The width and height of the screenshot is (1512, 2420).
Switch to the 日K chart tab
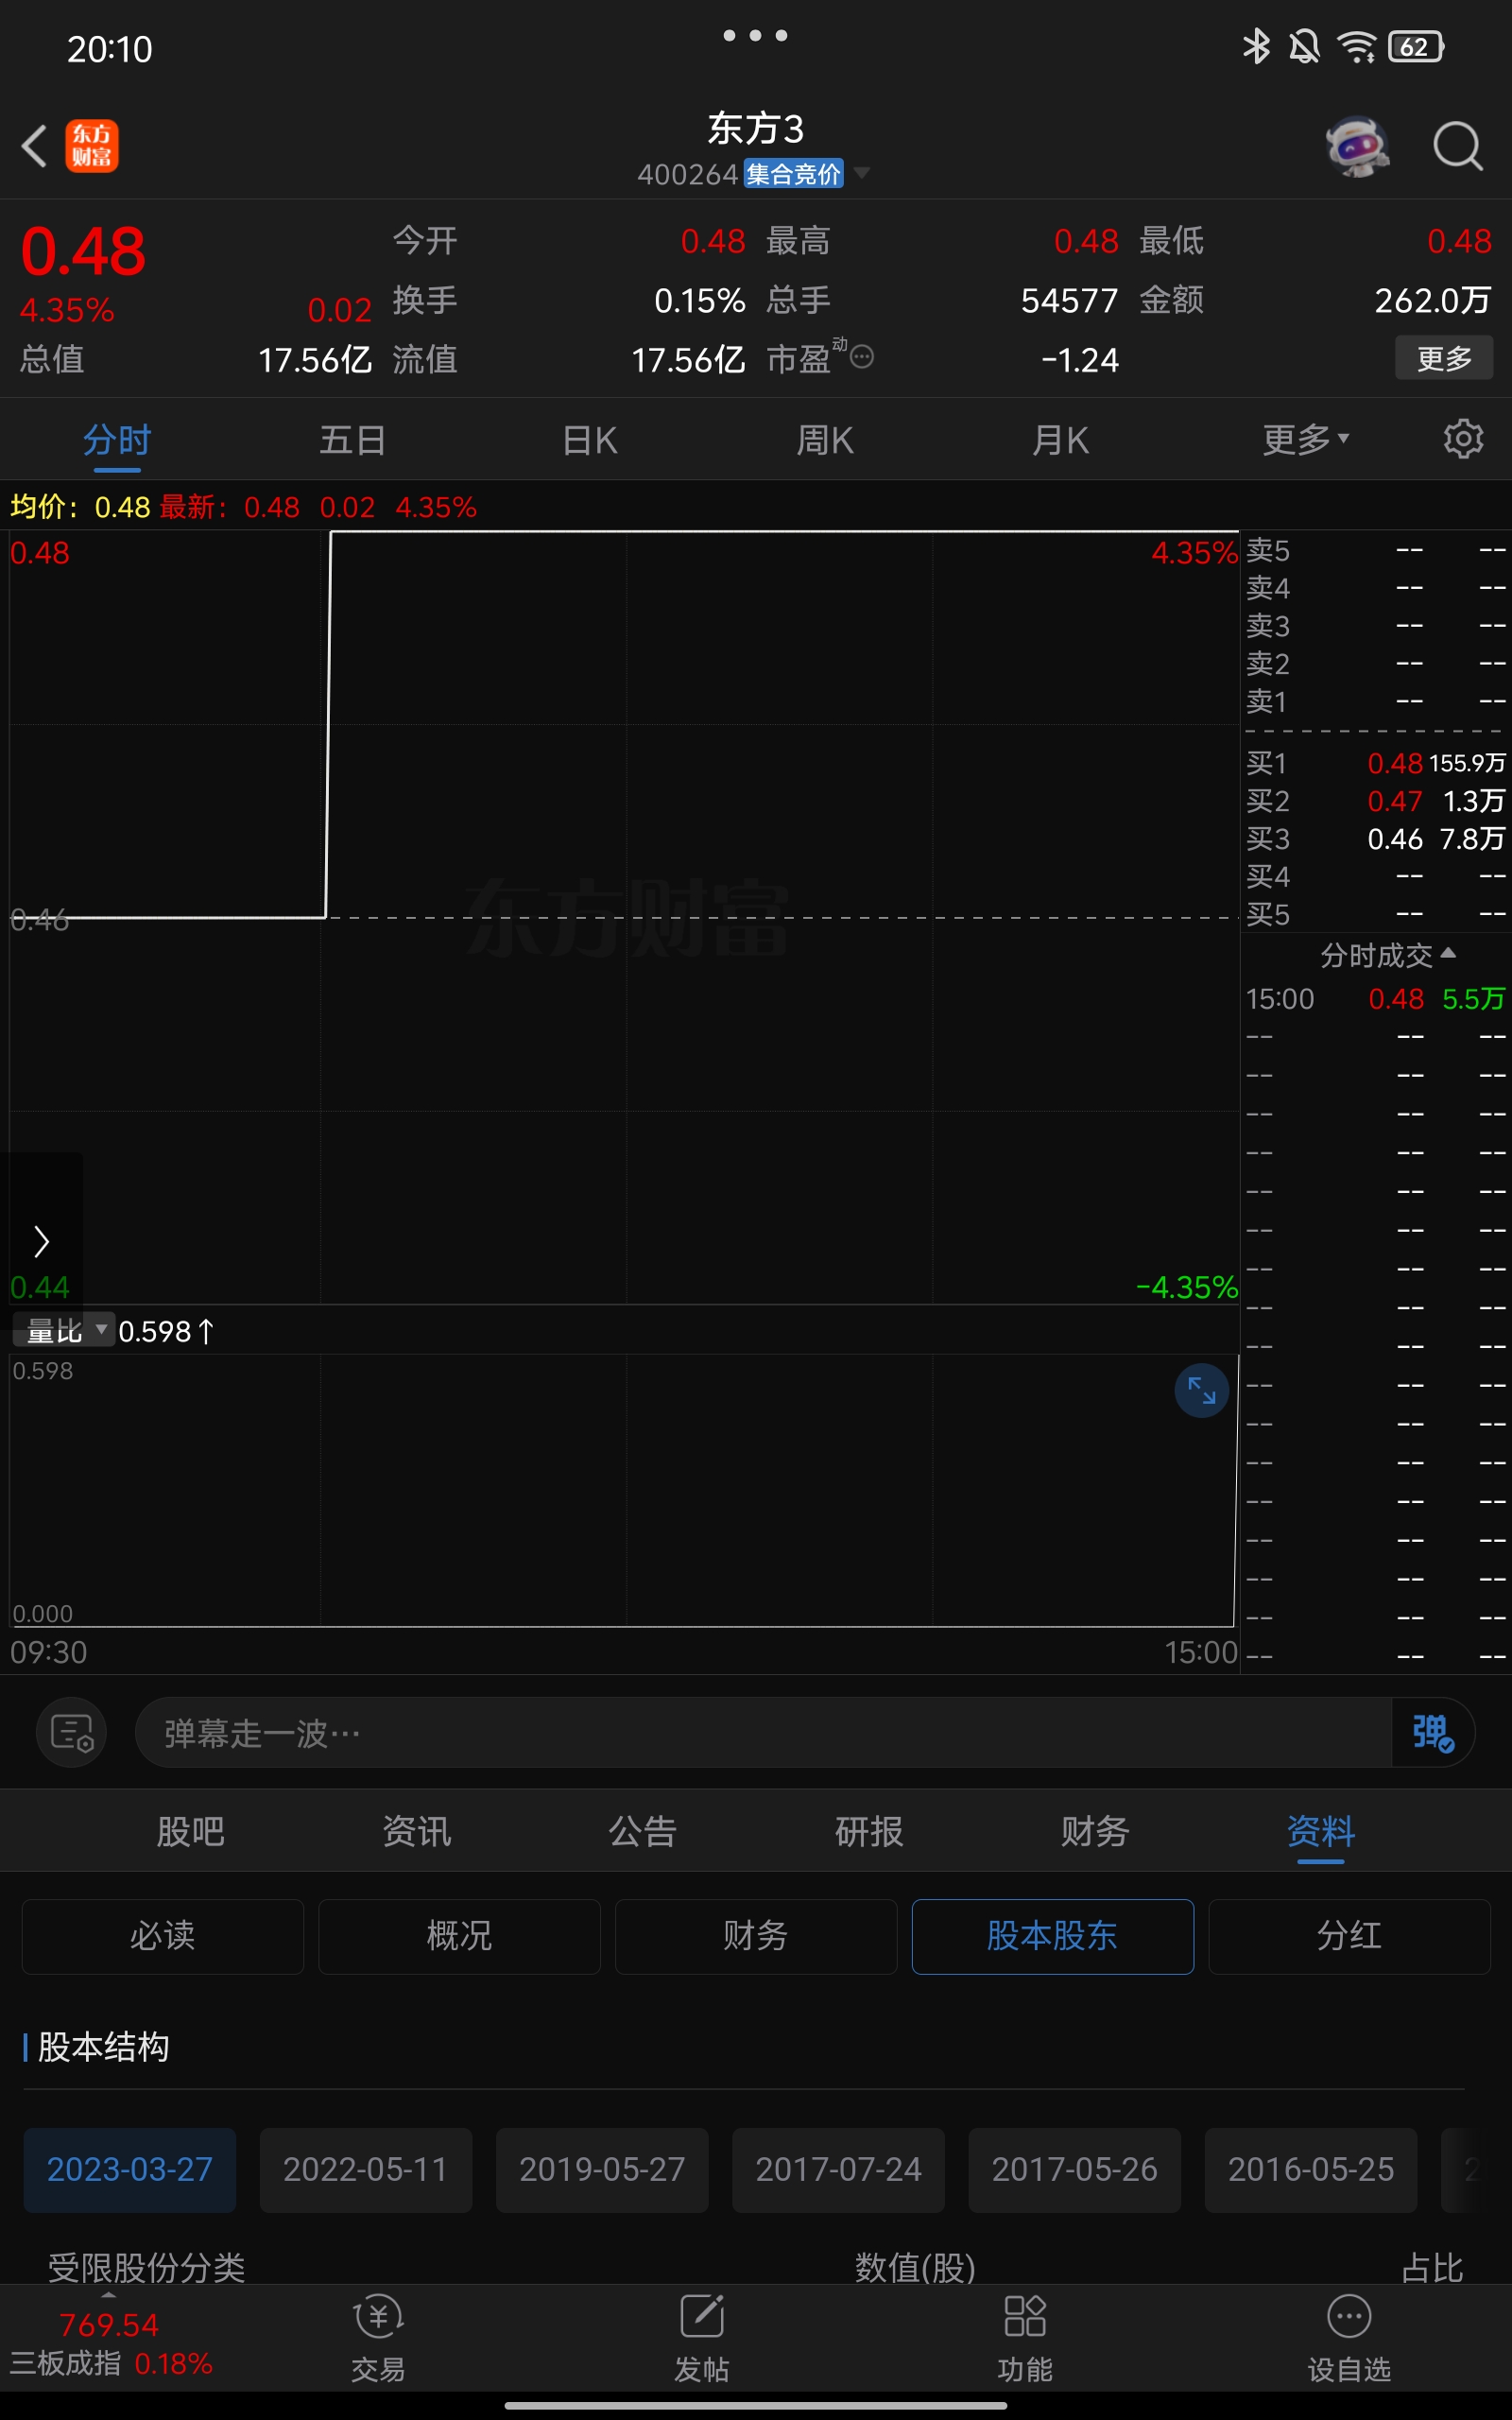(x=589, y=439)
